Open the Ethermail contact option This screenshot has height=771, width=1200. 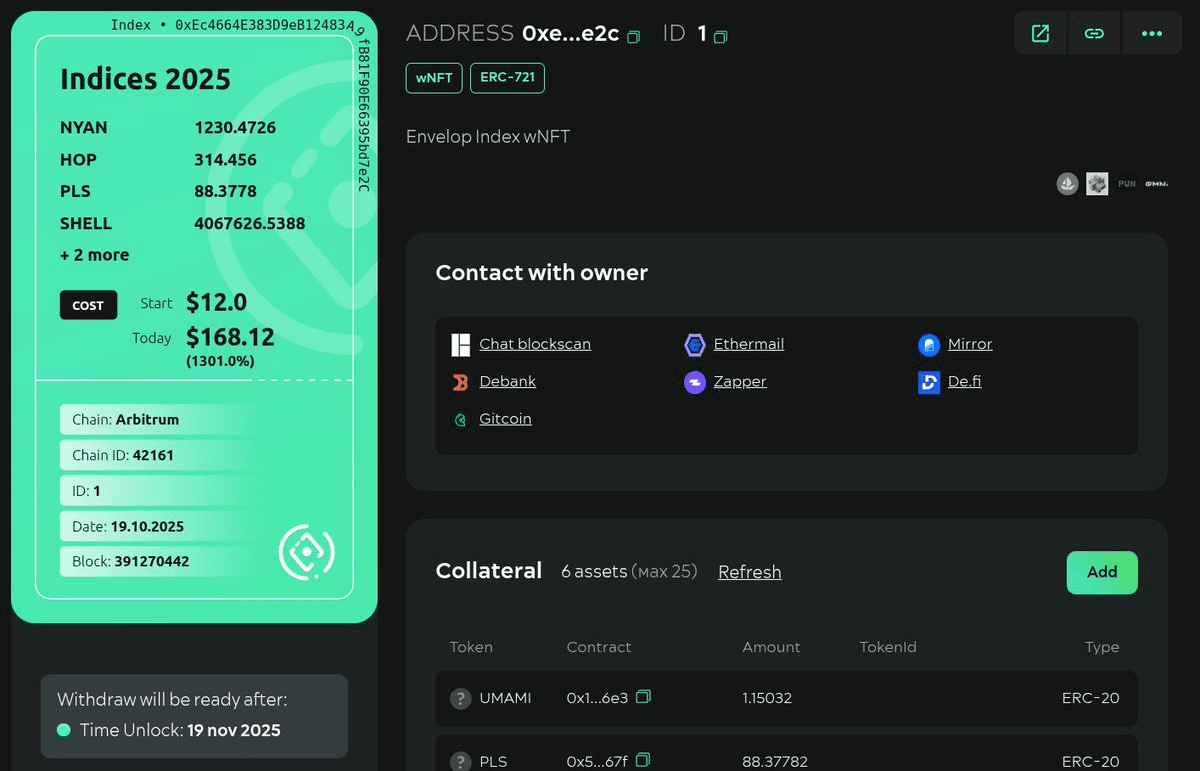749,344
